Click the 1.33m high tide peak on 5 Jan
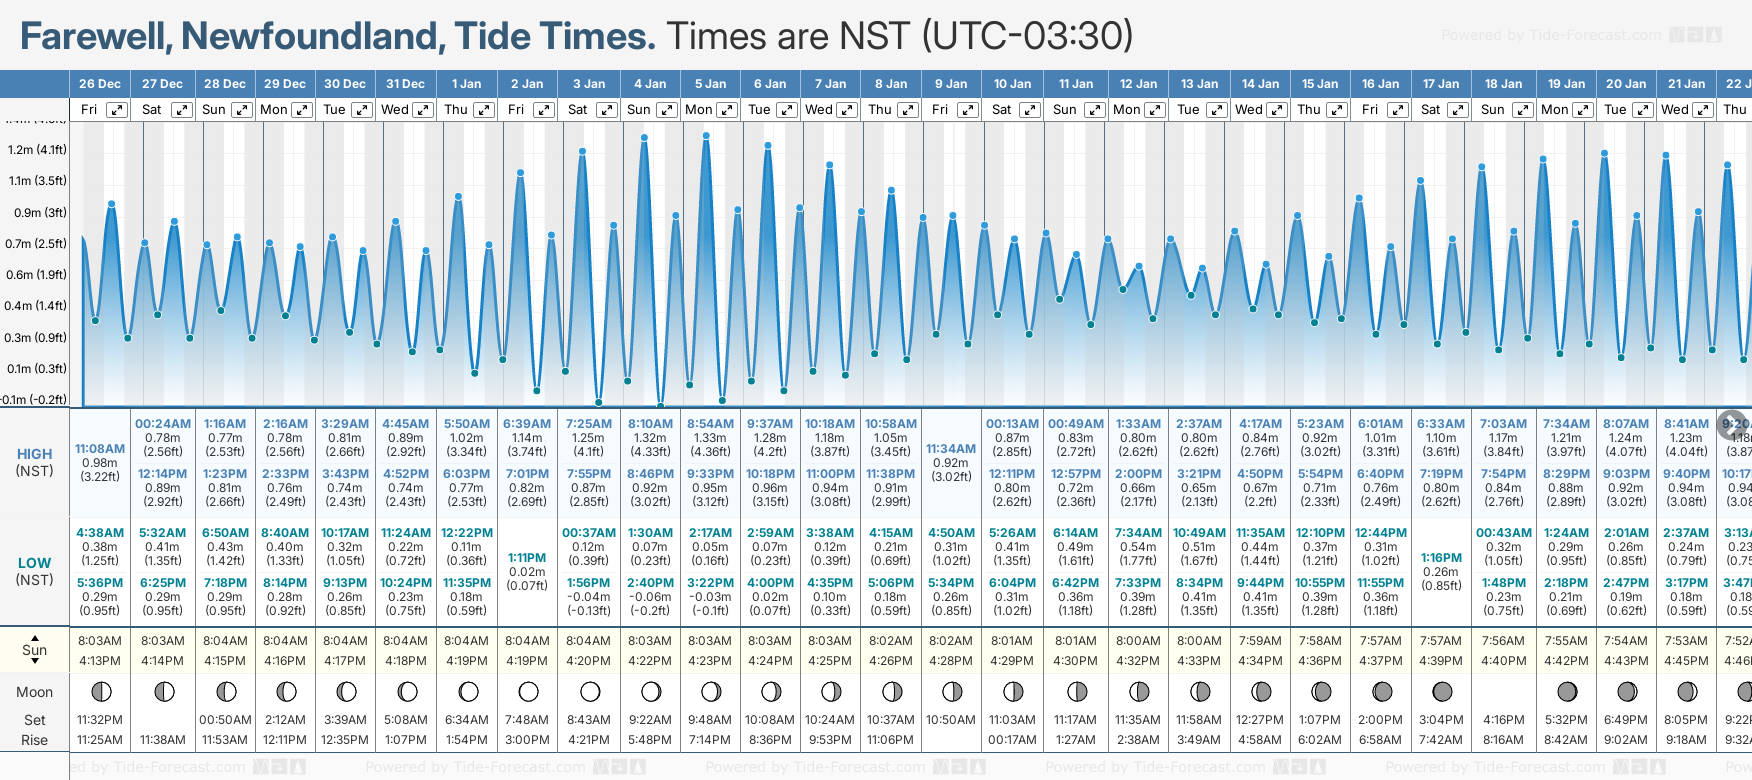1752x780 pixels. [706, 135]
